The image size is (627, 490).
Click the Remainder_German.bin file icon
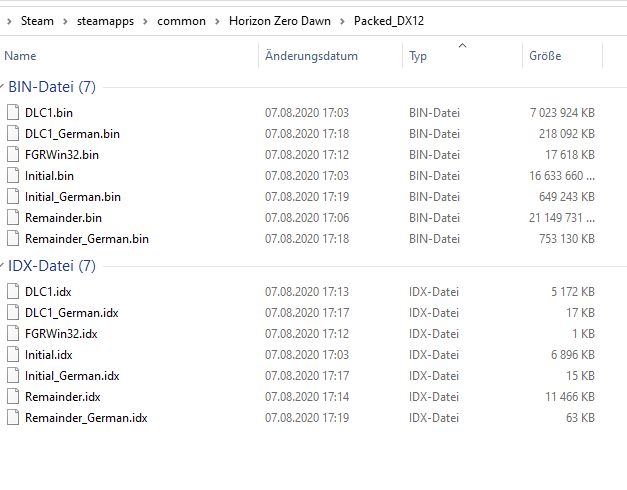pyautogui.click(x=13, y=238)
